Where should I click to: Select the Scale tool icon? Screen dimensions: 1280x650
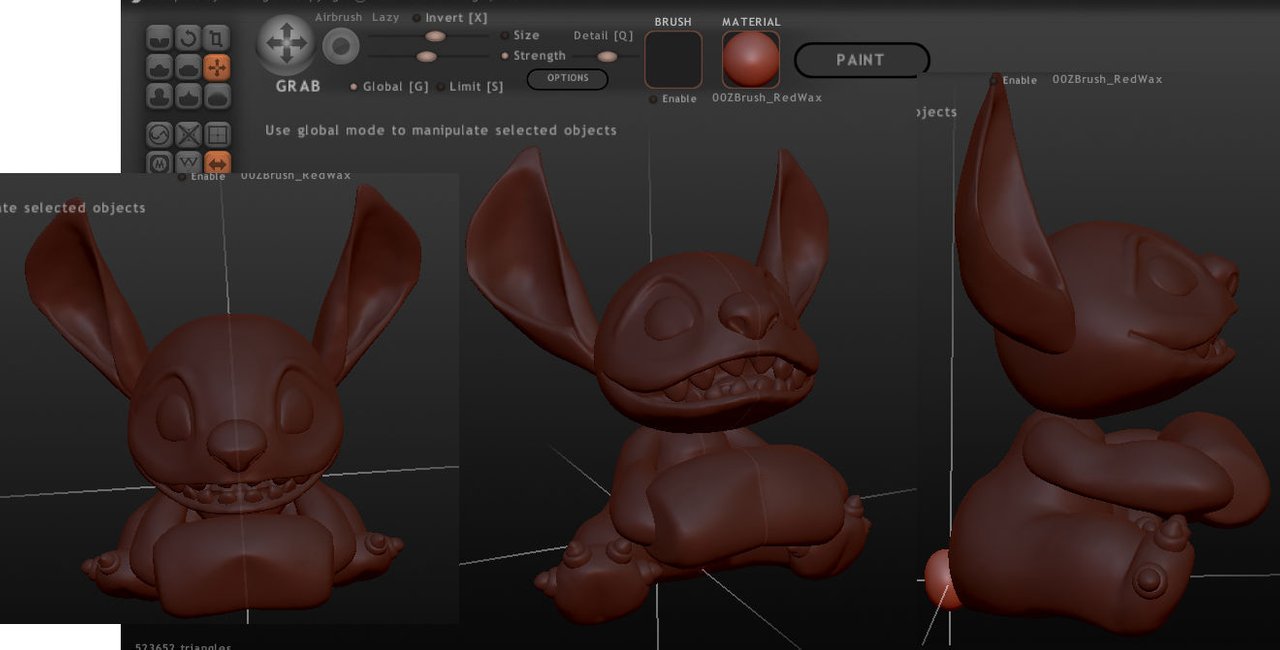(217, 38)
